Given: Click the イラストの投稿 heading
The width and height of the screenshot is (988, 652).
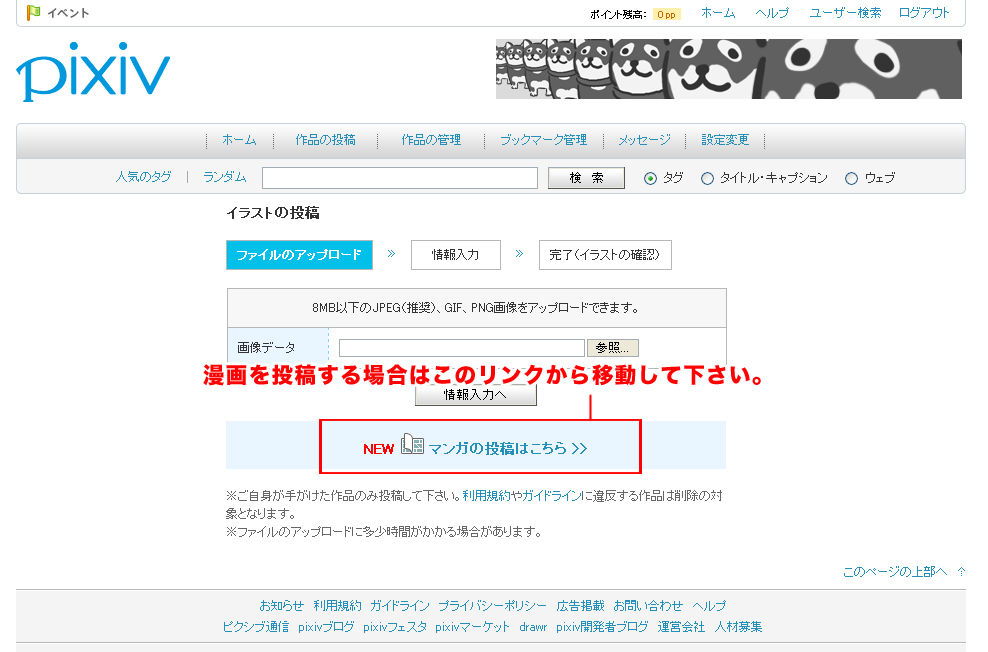Looking at the screenshot, I should pos(273,213).
